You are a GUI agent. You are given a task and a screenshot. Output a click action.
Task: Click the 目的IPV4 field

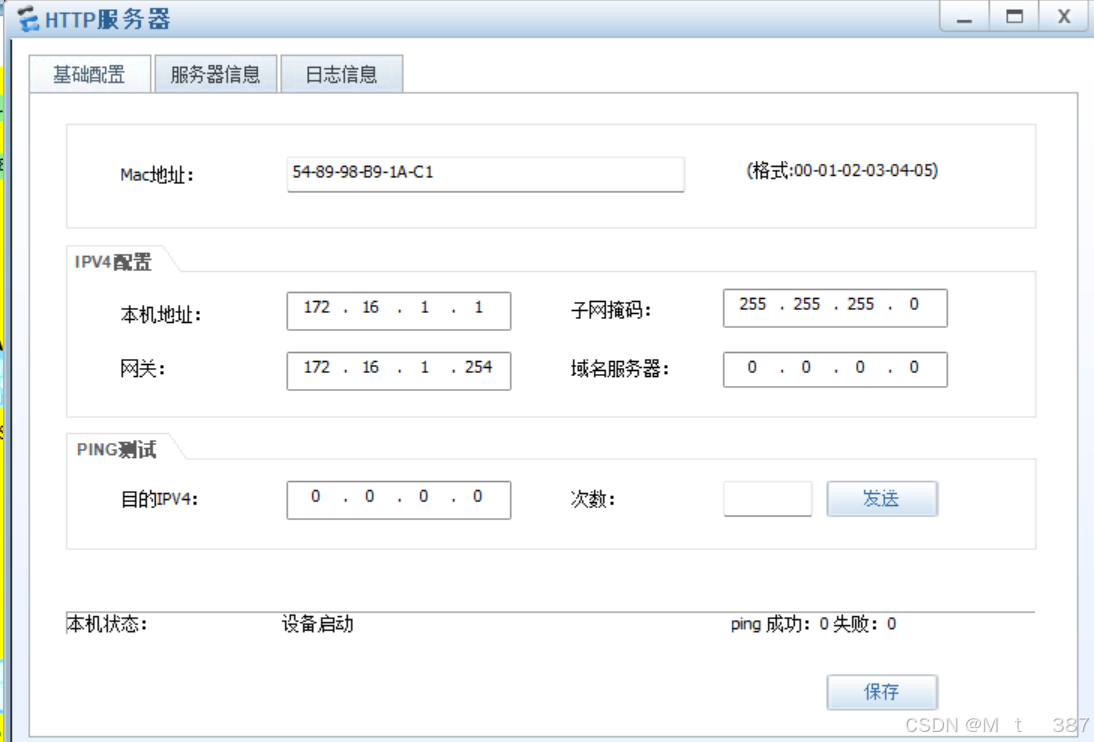pyautogui.click(x=398, y=499)
